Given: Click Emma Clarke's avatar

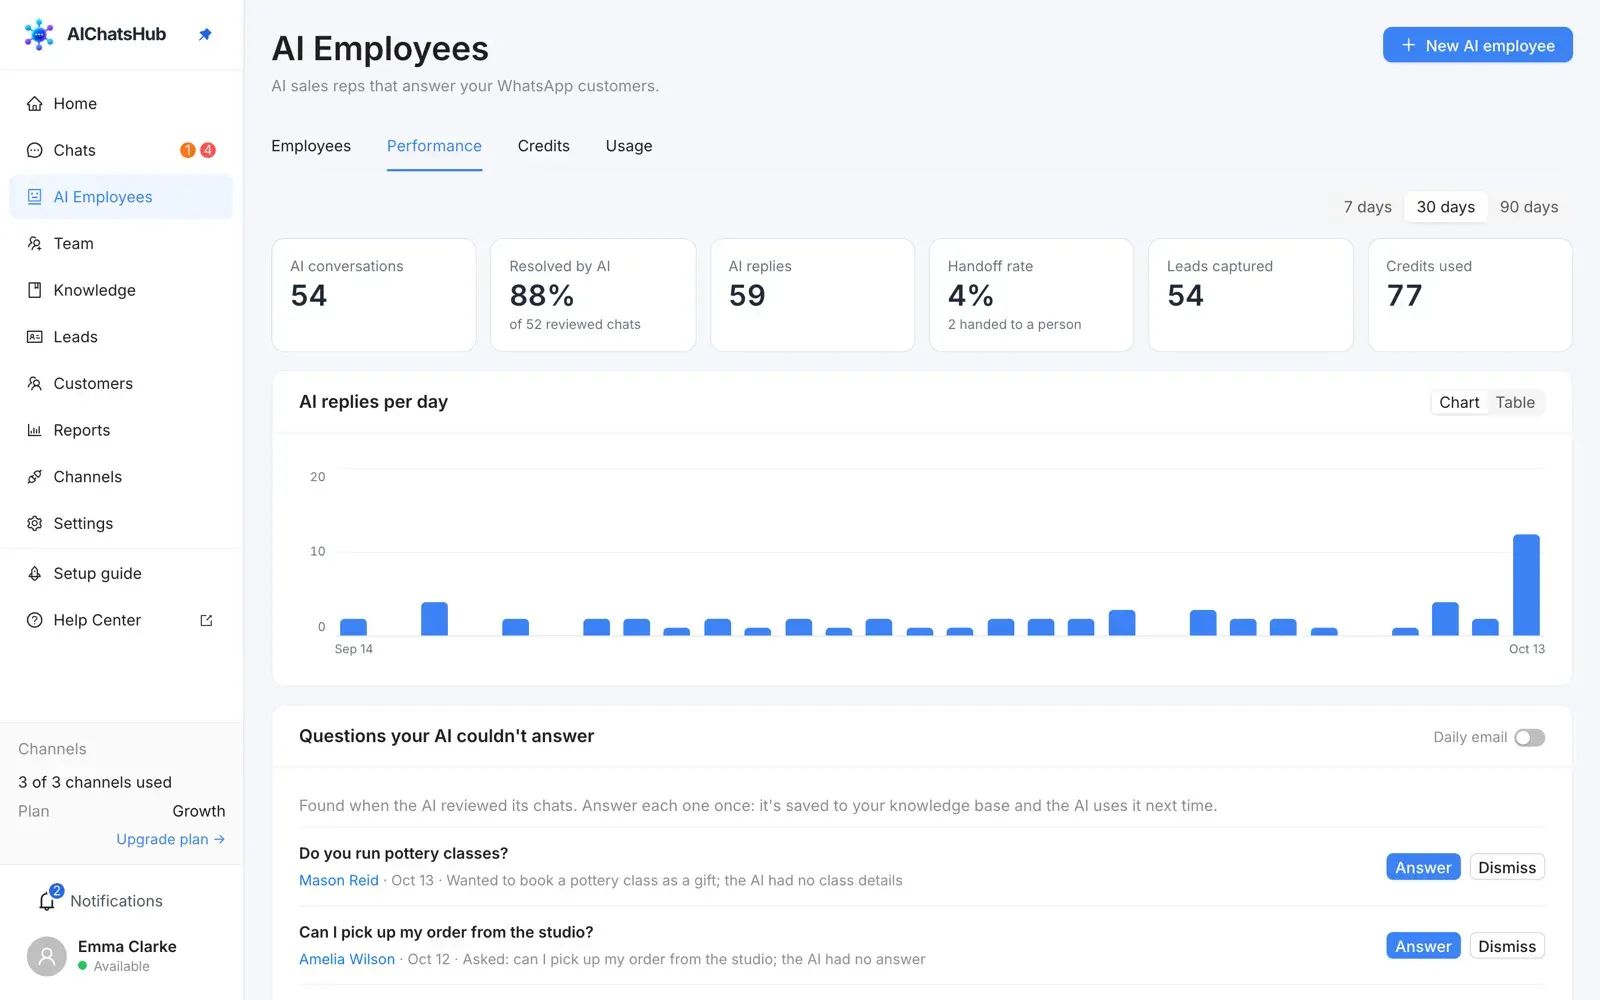Looking at the screenshot, I should [46, 956].
